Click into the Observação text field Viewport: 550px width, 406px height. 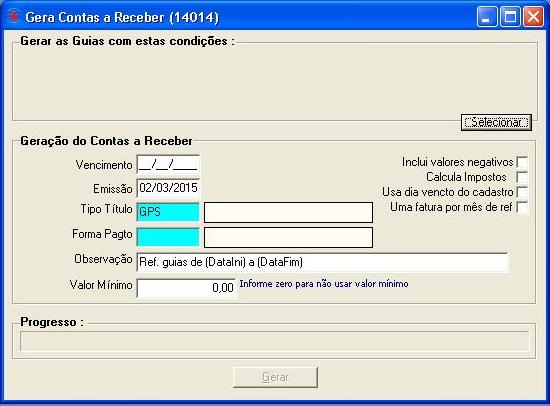click(x=322, y=262)
